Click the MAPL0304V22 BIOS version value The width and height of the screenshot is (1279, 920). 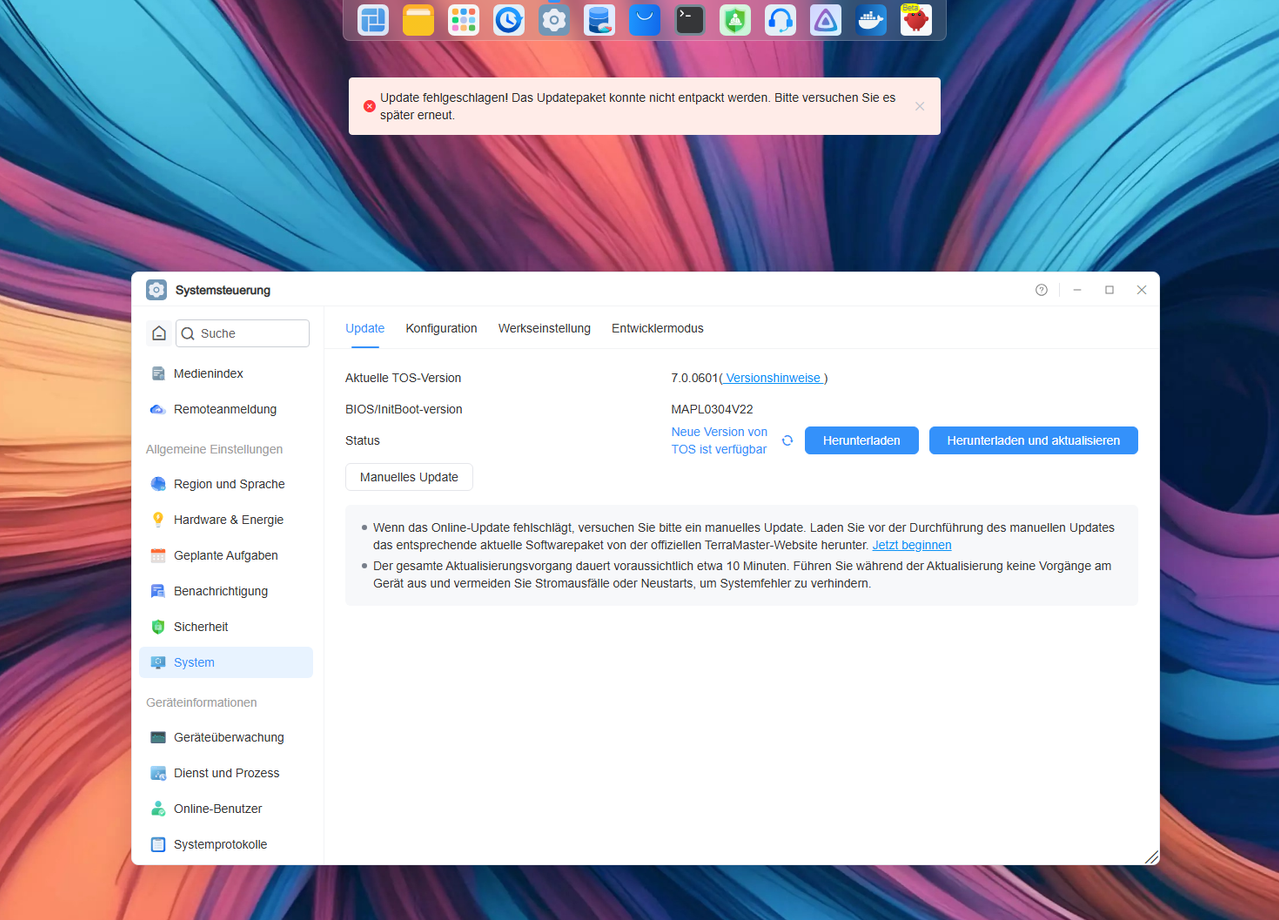712,409
